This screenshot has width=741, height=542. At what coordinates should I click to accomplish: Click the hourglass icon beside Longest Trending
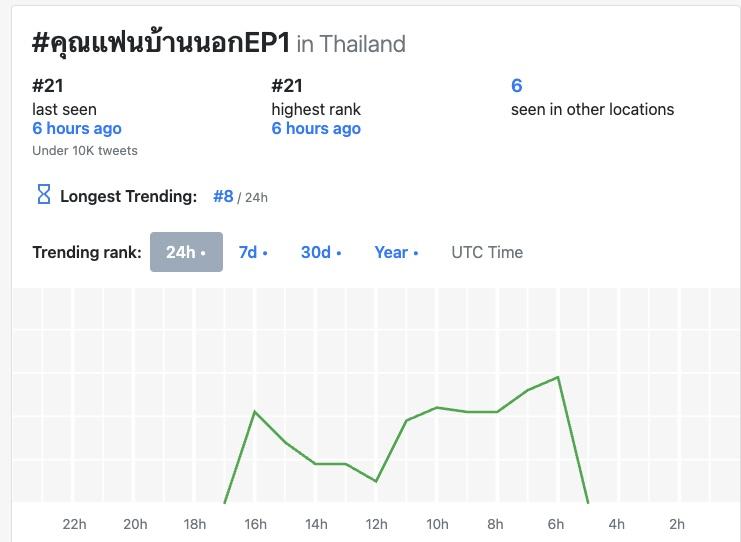[43, 195]
